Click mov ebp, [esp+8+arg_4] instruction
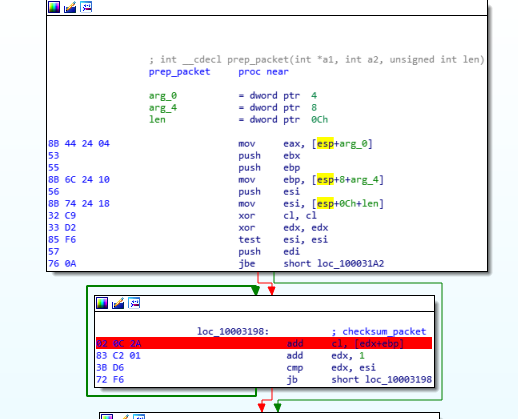 (x=311, y=180)
